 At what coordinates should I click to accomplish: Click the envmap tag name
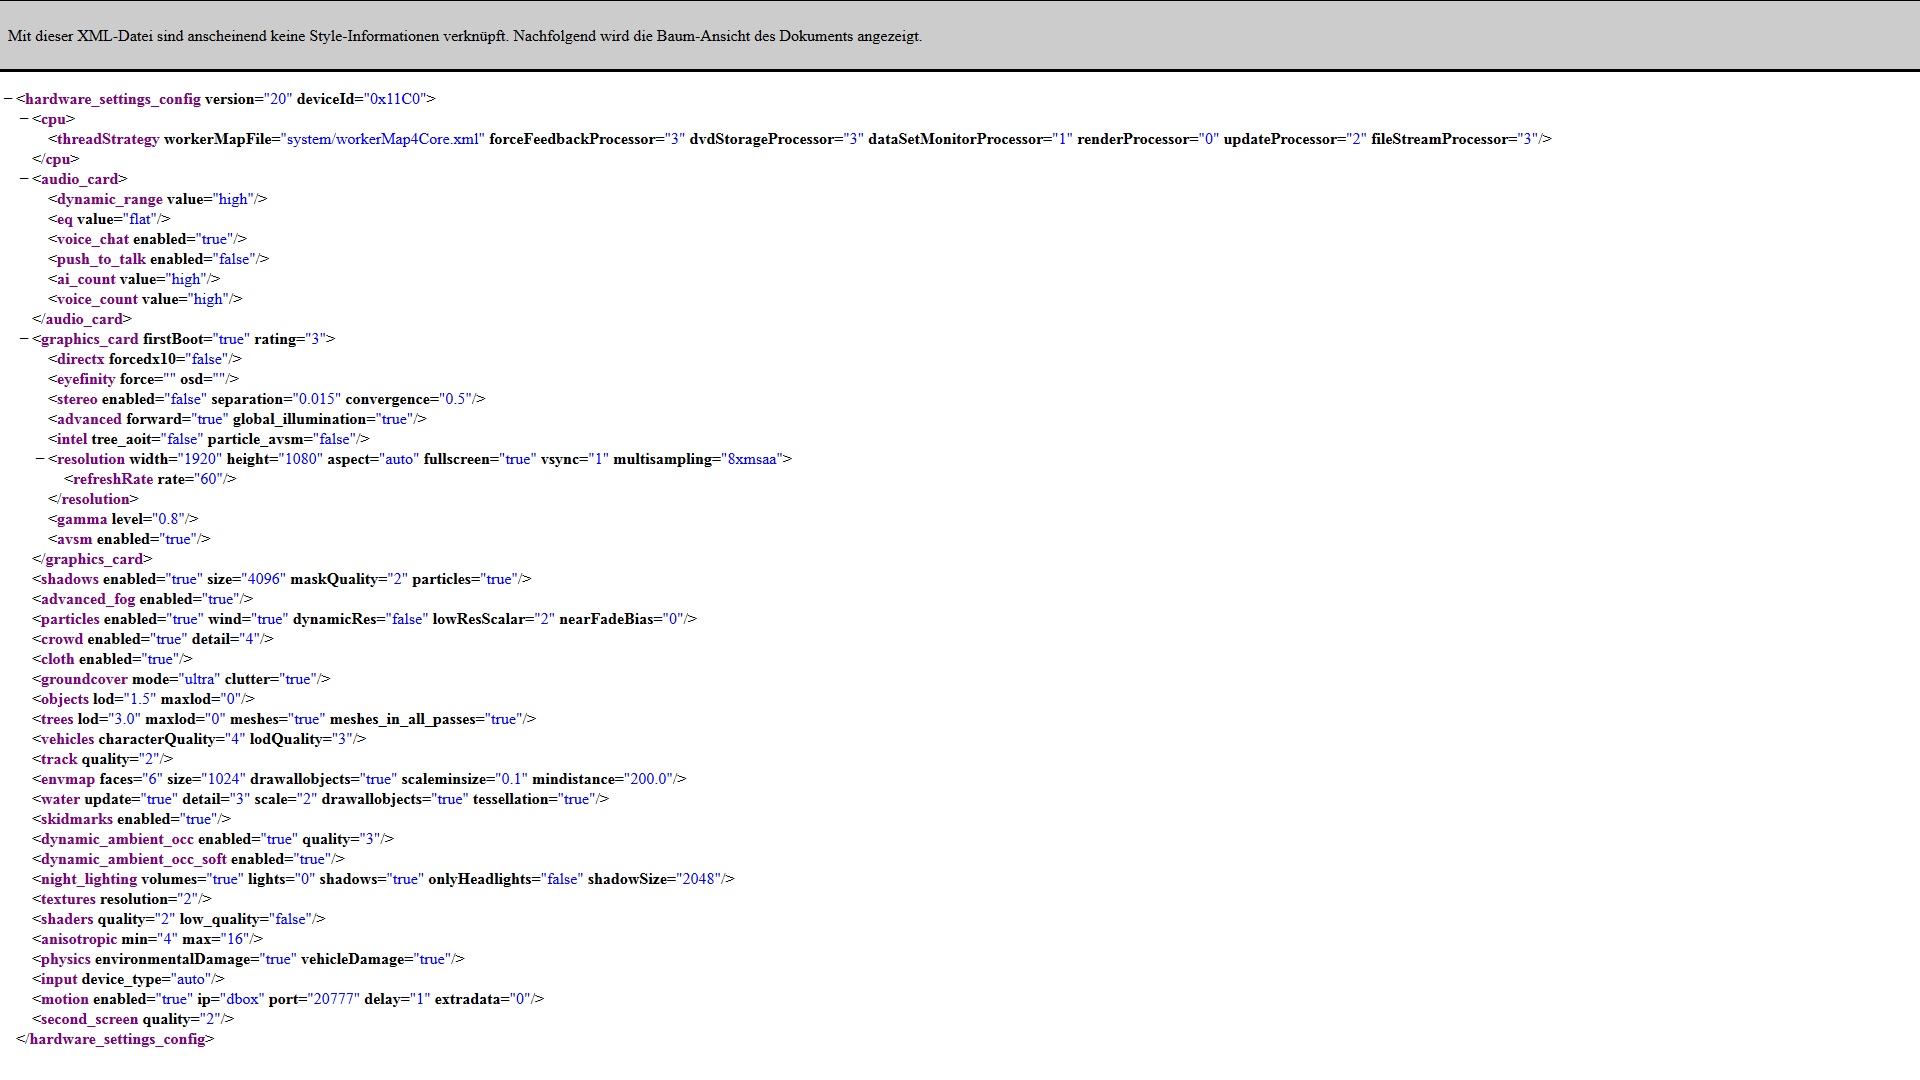tap(67, 779)
